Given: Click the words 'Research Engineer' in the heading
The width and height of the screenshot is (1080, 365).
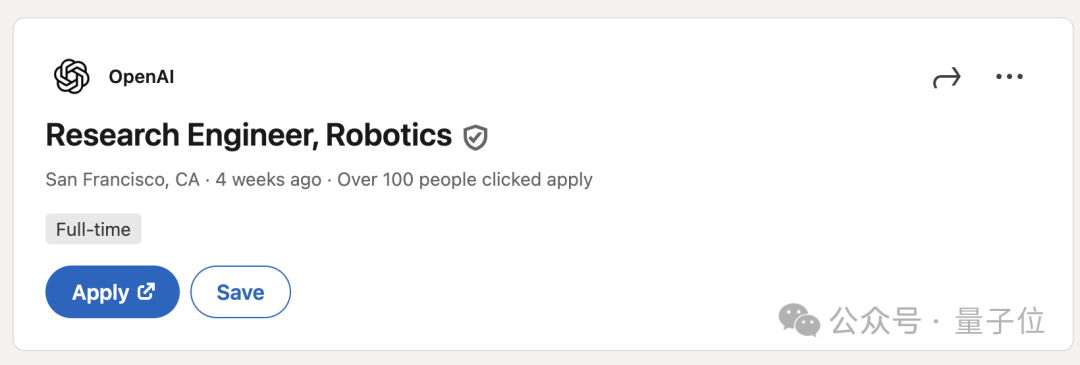Looking at the screenshot, I should 180,136.
